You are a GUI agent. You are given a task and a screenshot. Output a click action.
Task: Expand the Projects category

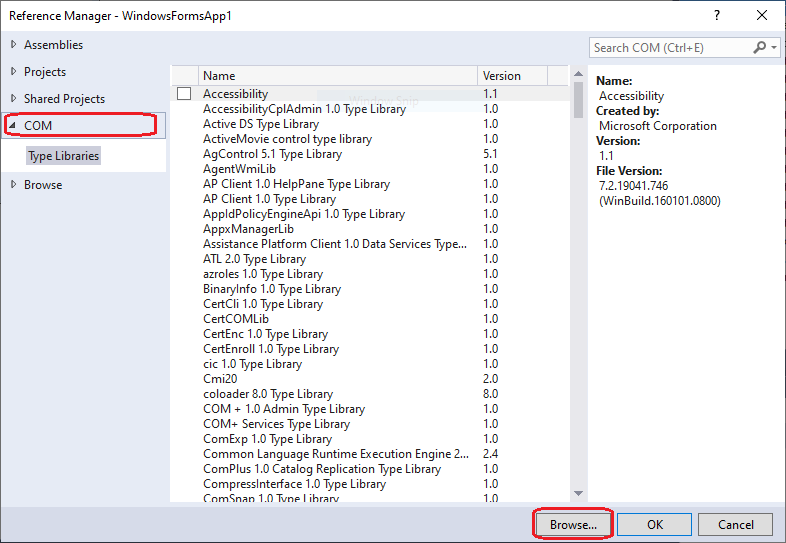(x=14, y=72)
